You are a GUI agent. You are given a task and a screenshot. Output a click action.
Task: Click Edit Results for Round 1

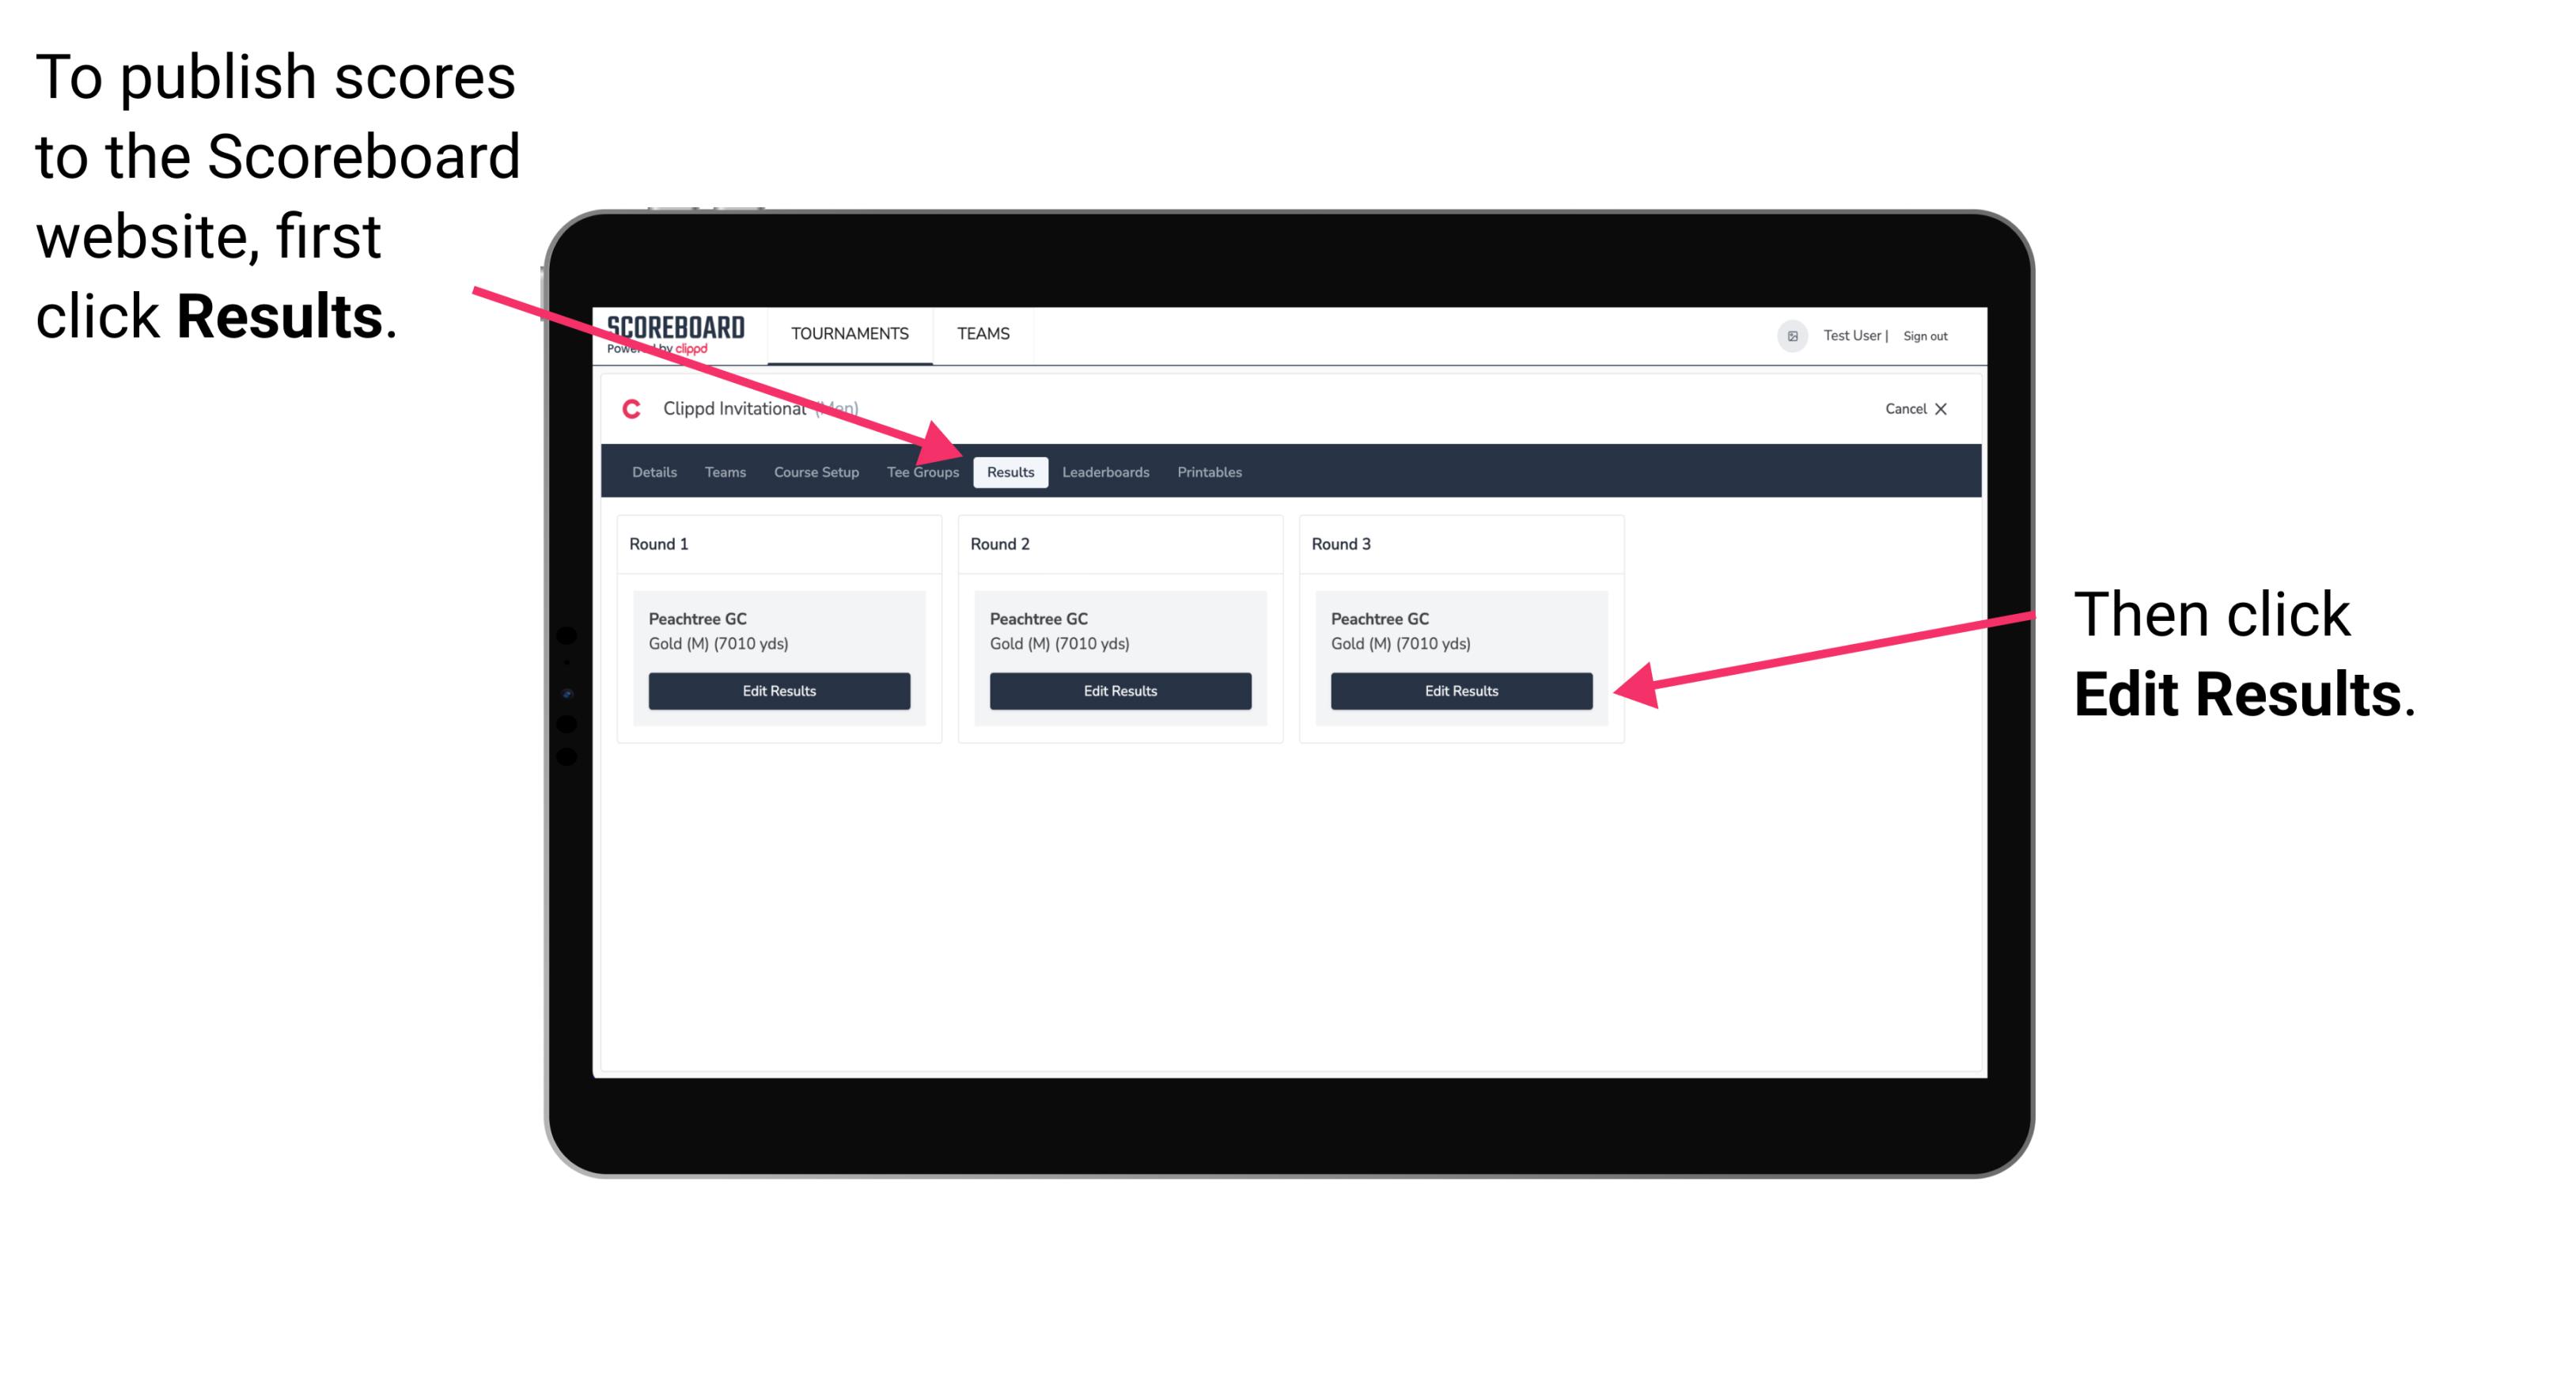[780, 691]
